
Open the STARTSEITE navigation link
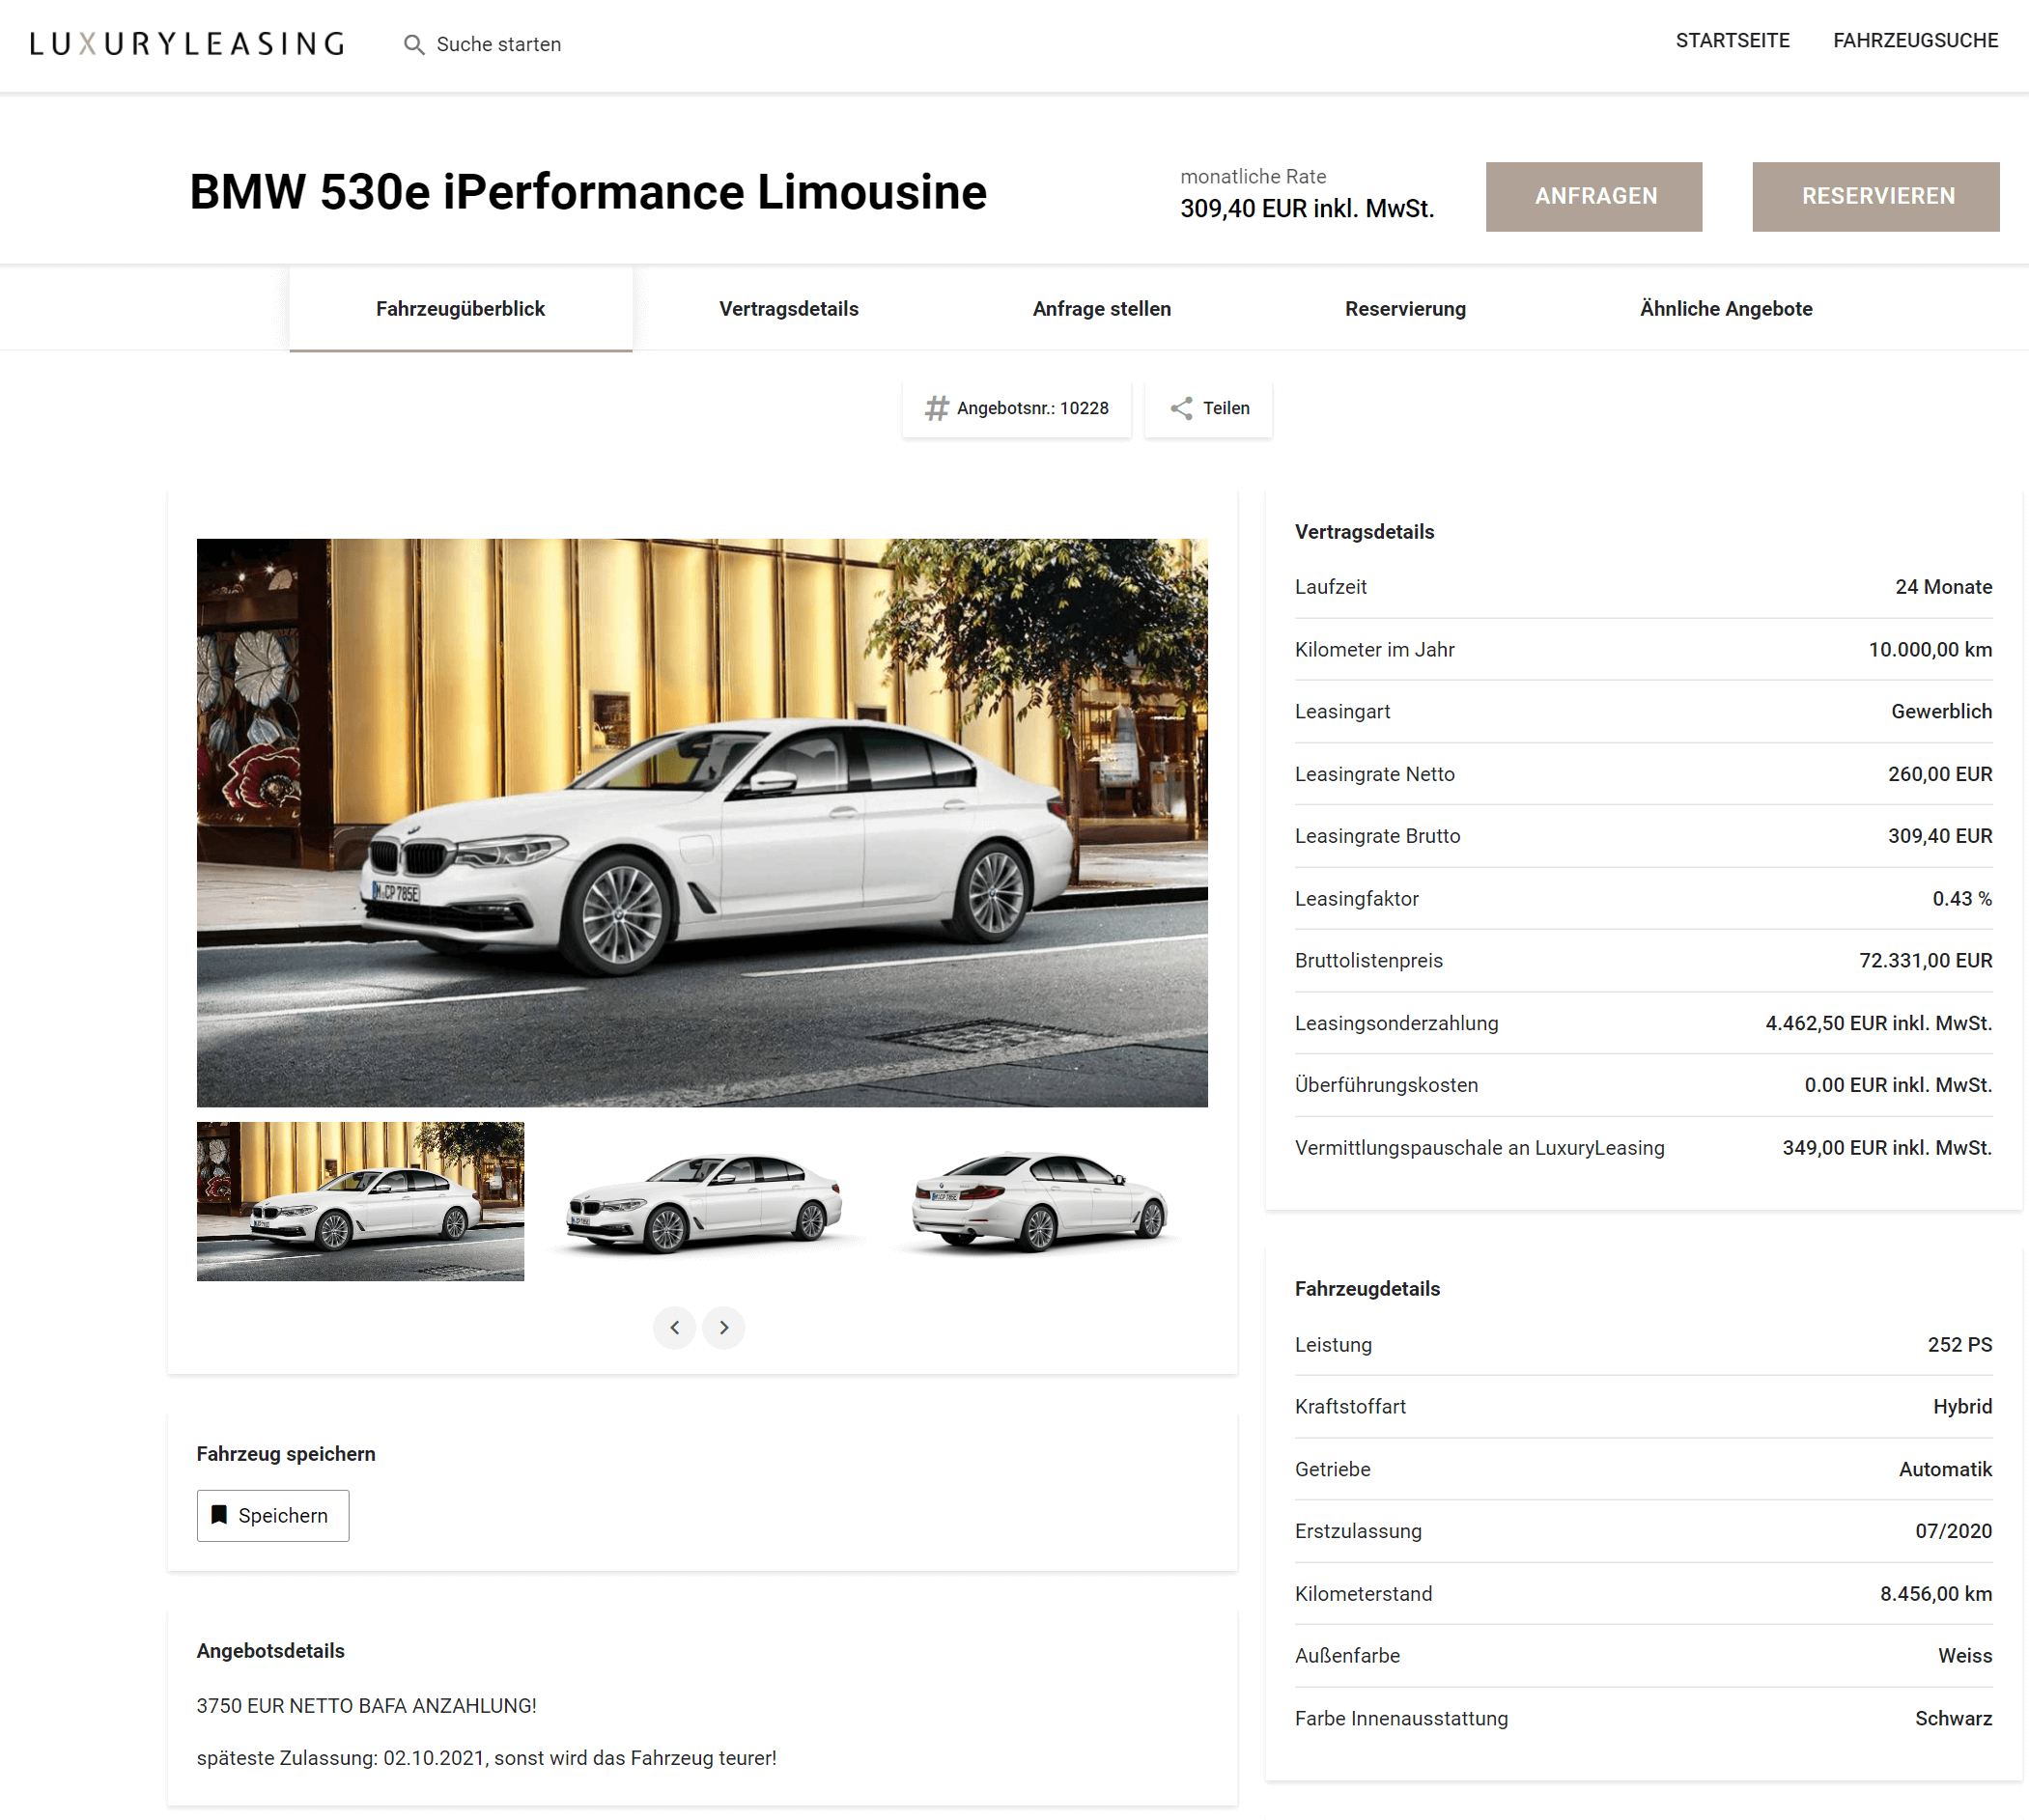pos(1732,41)
